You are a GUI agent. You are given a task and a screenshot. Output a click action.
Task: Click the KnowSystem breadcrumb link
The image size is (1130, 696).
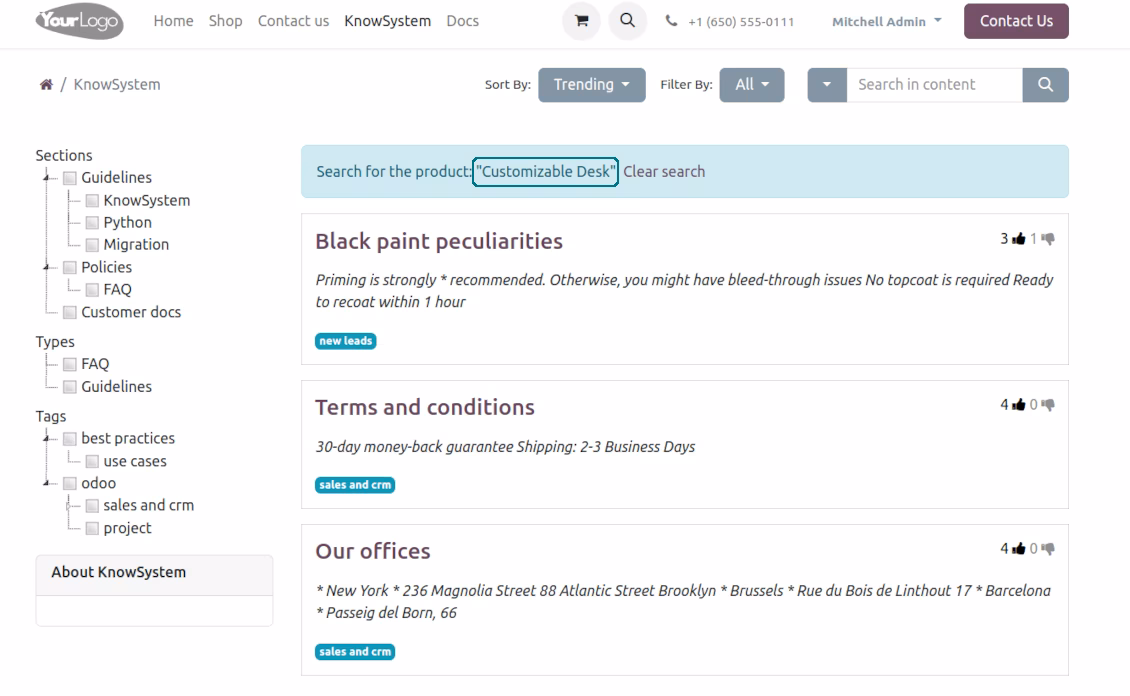click(117, 84)
